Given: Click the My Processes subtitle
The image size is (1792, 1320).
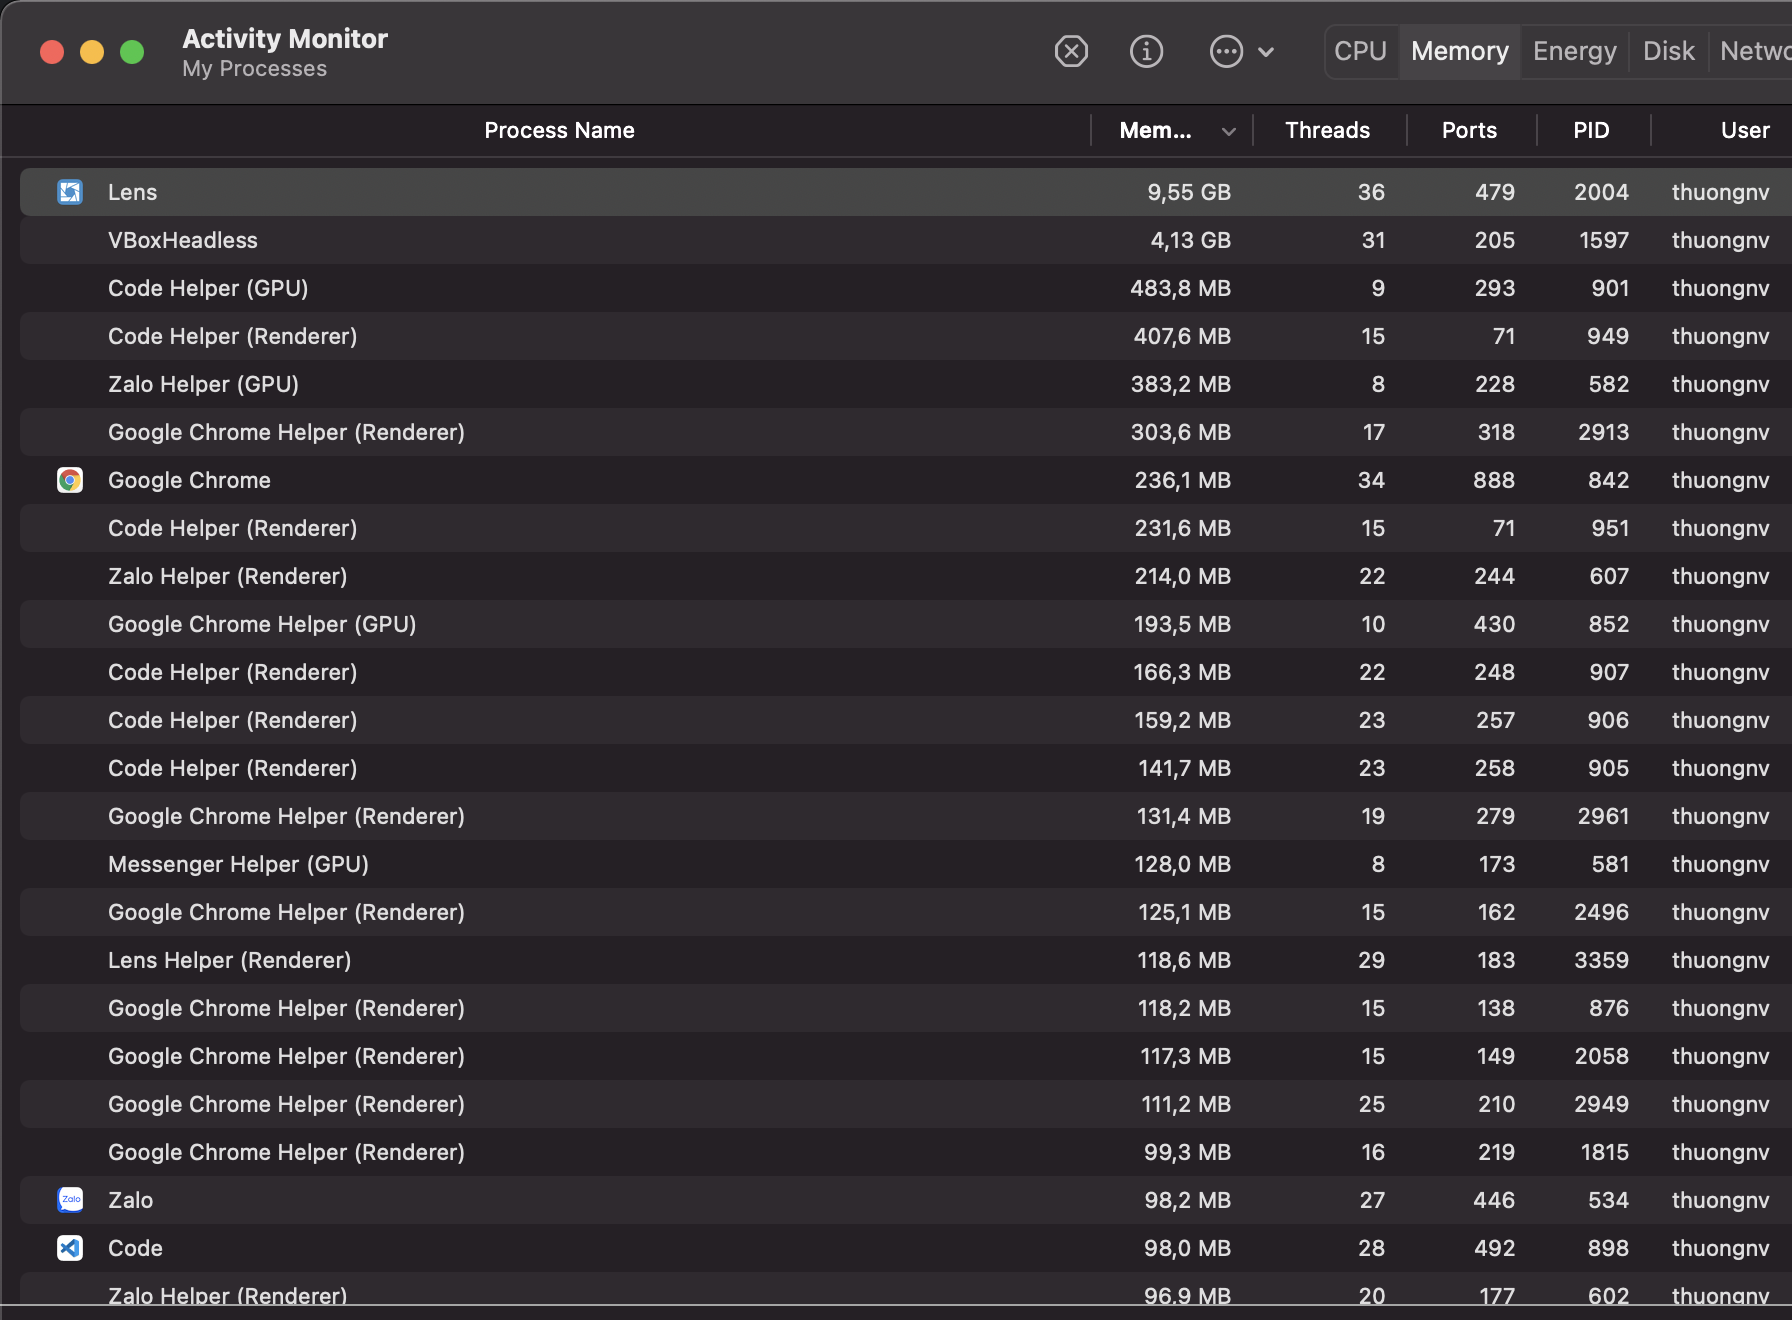Looking at the screenshot, I should (x=254, y=69).
